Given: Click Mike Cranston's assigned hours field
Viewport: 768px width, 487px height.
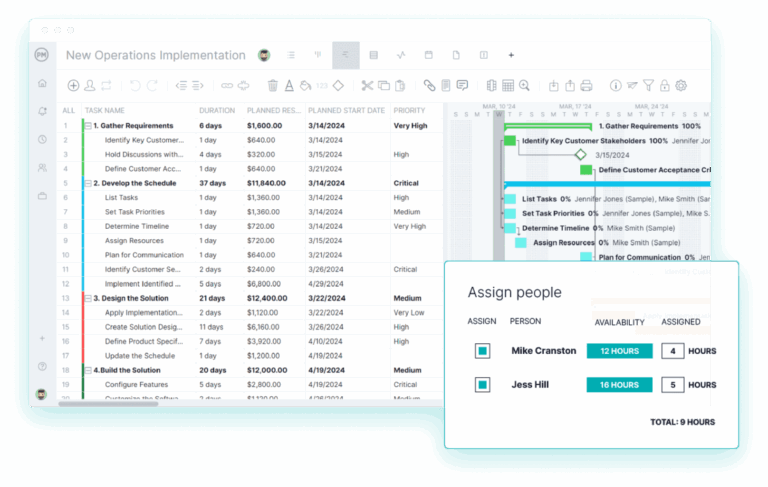Looking at the screenshot, I should click(672, 351).
